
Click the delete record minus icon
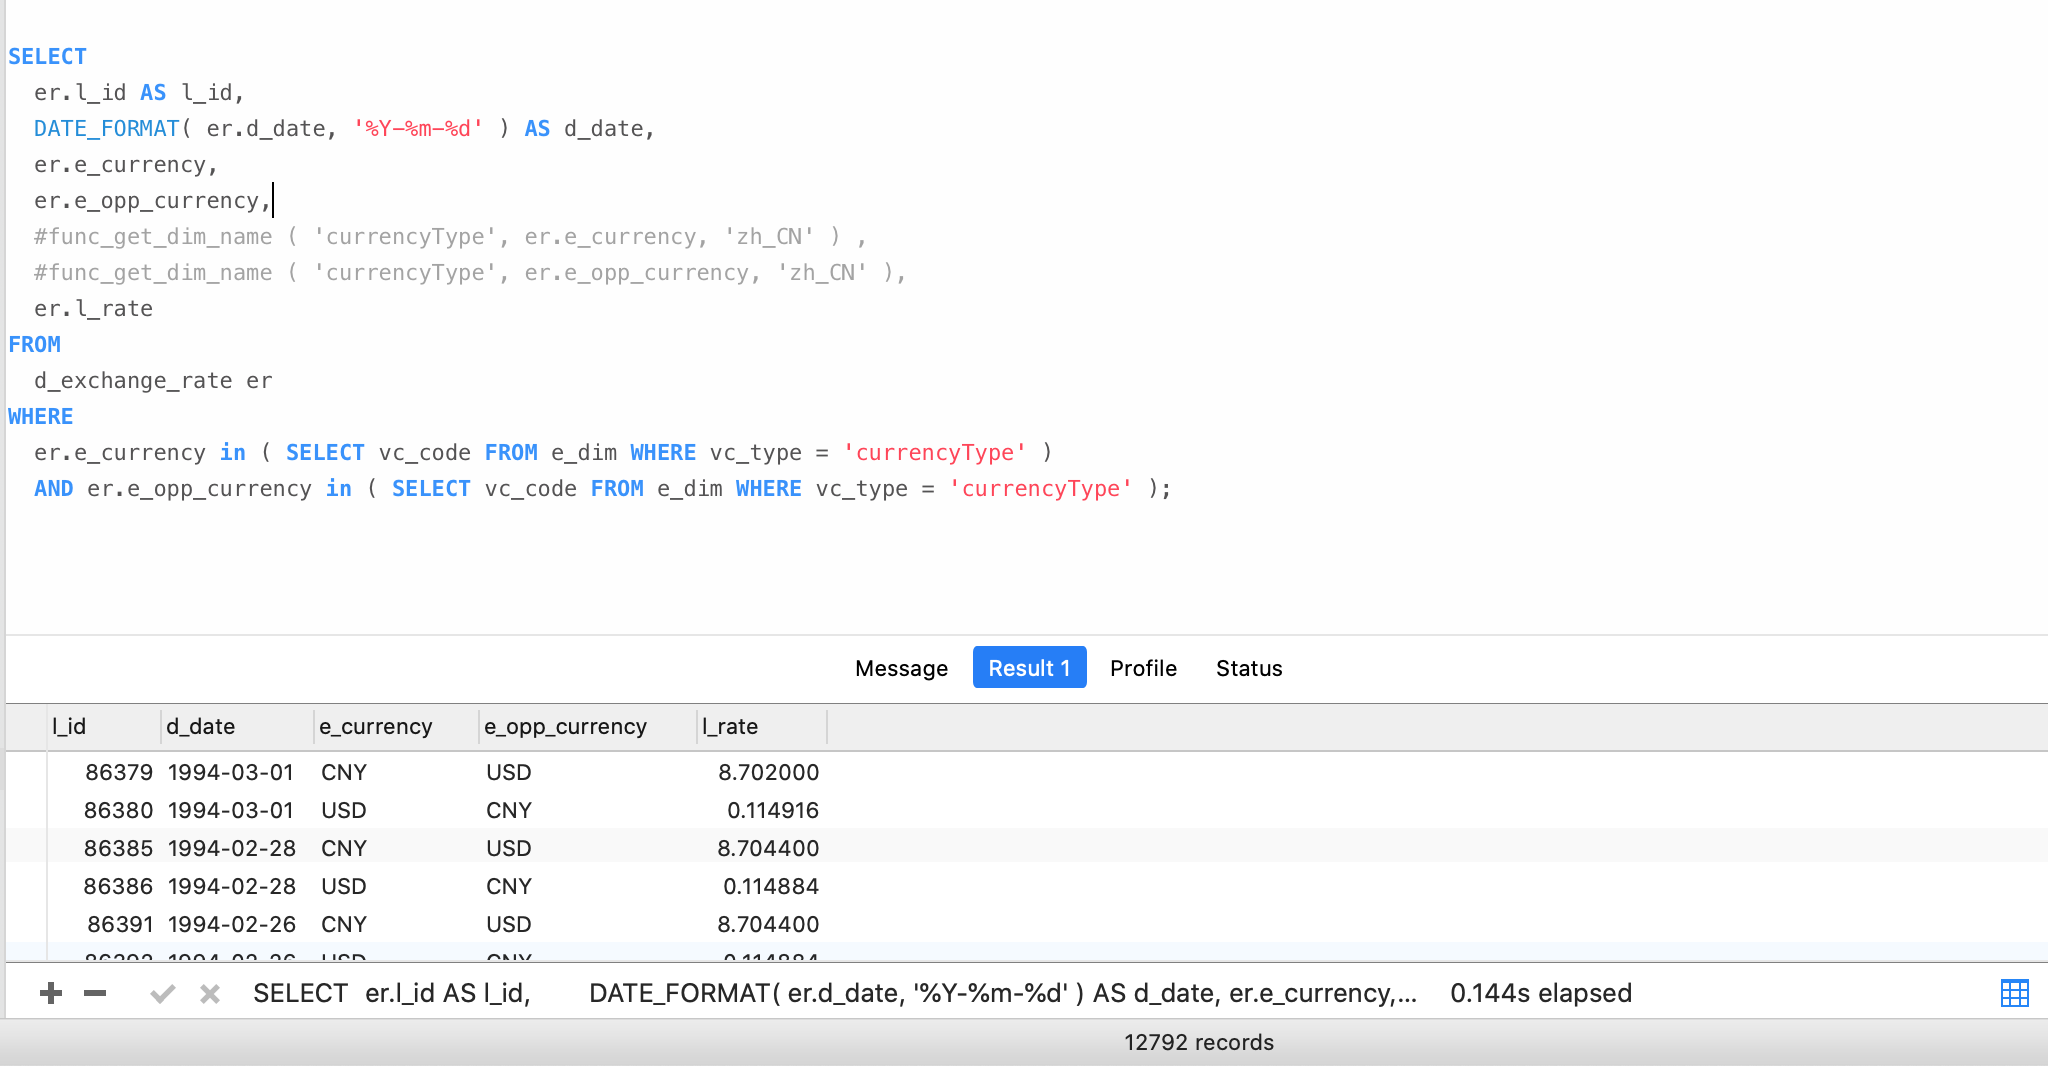95,993
